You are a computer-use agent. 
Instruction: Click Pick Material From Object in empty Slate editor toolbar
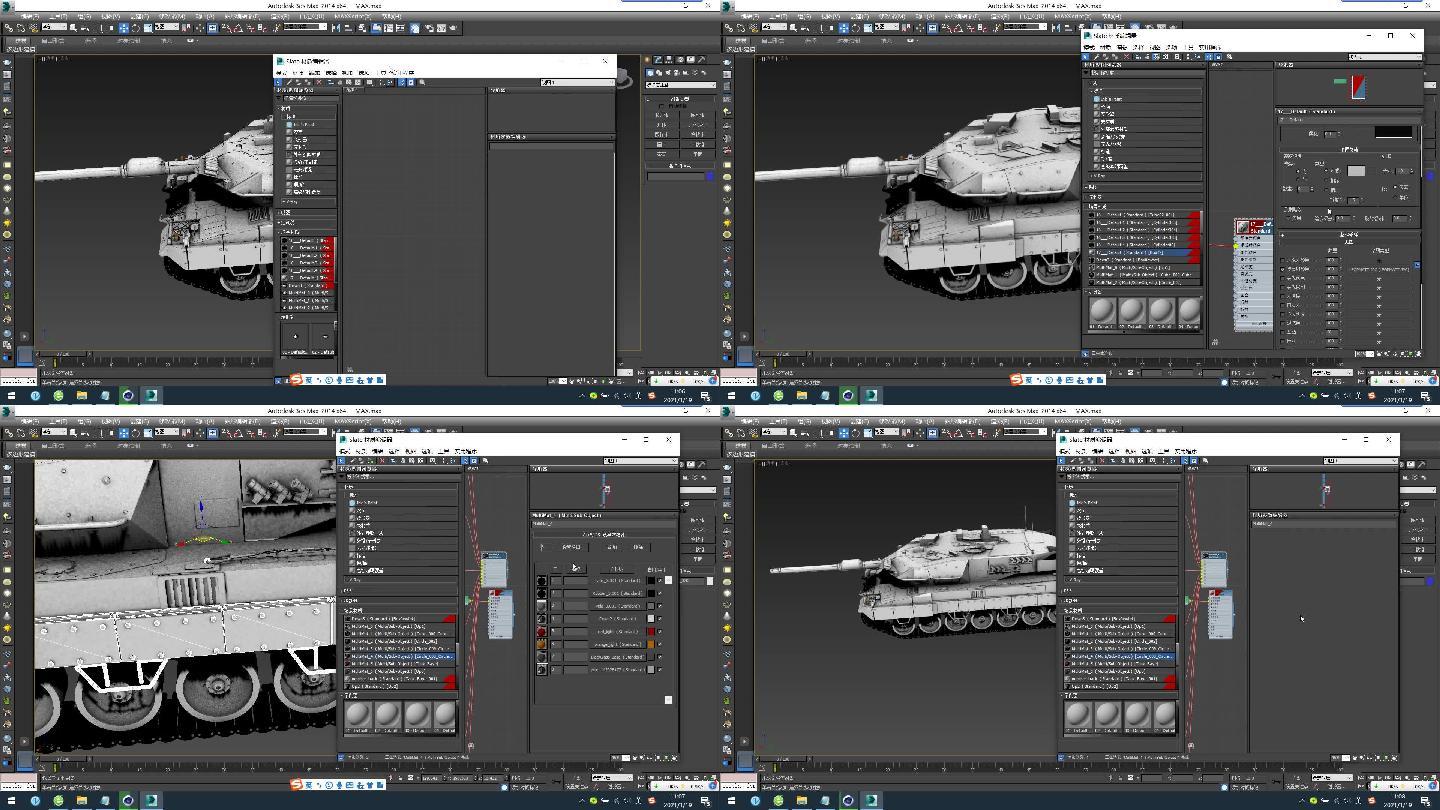point(289,82)
